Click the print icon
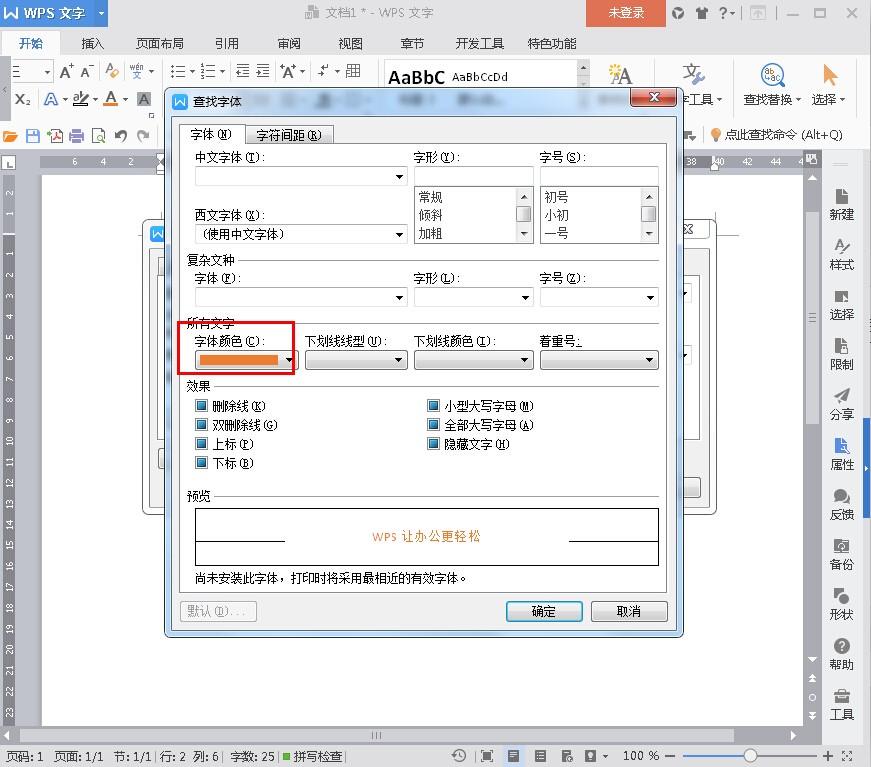The image size is (871, 767). point(77,136)
